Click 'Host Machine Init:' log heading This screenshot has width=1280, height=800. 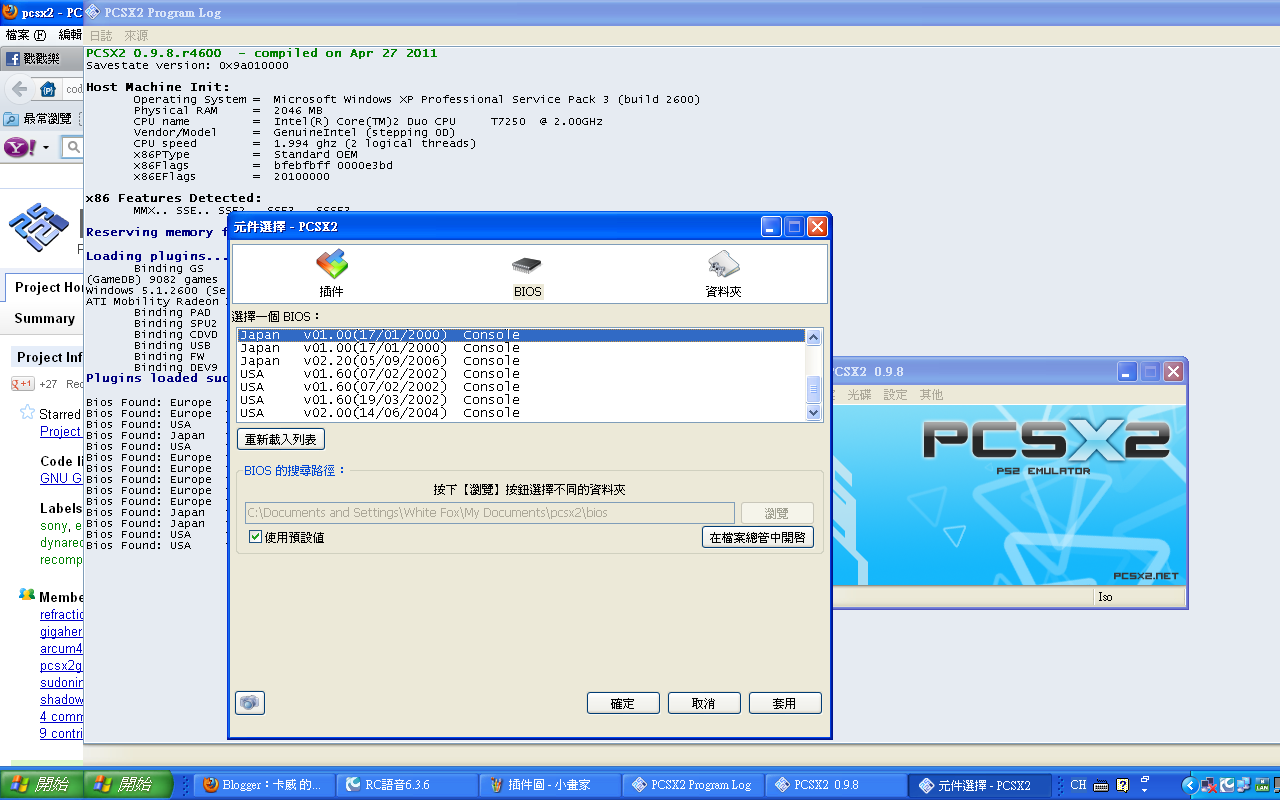coord(157,87)
